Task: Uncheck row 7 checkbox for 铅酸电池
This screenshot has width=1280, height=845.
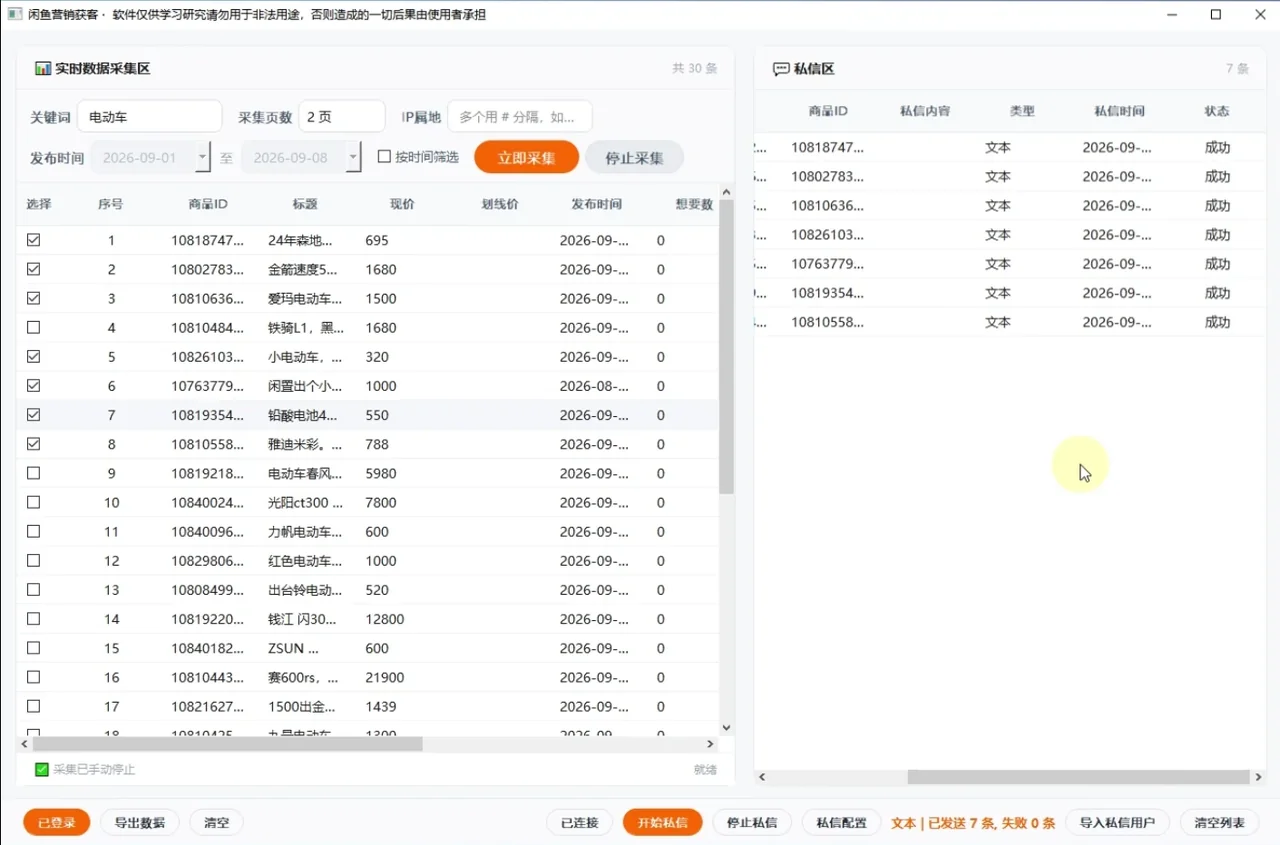Action: point(34,414)
